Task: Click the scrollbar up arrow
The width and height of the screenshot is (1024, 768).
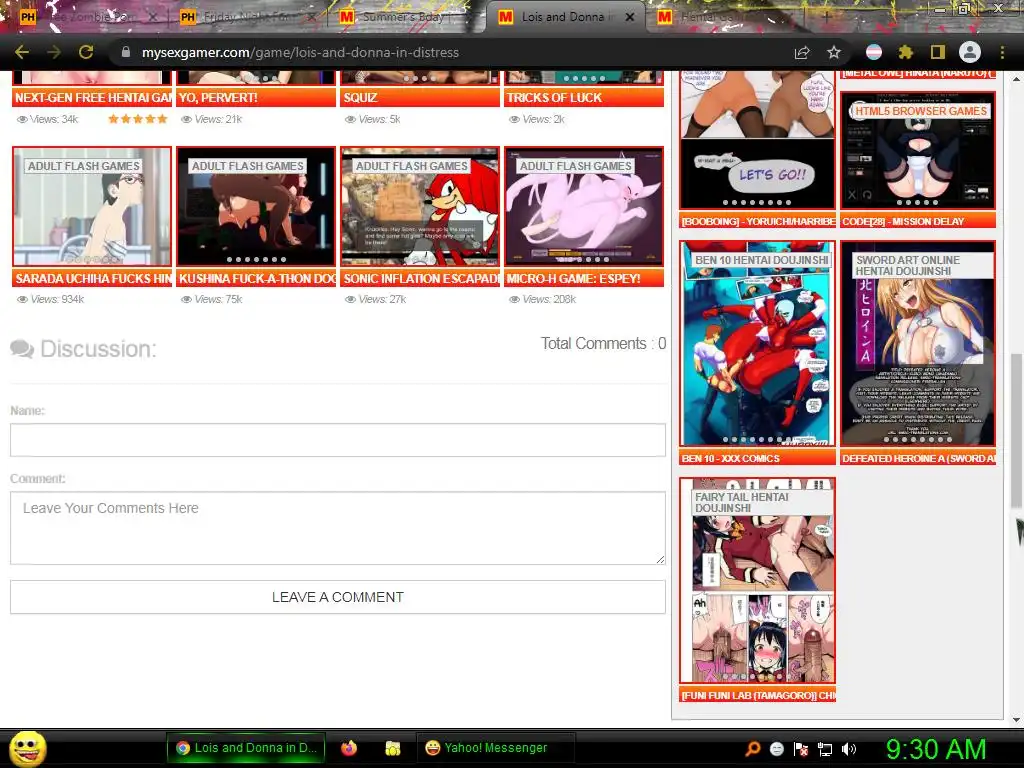Action: 1016,77
